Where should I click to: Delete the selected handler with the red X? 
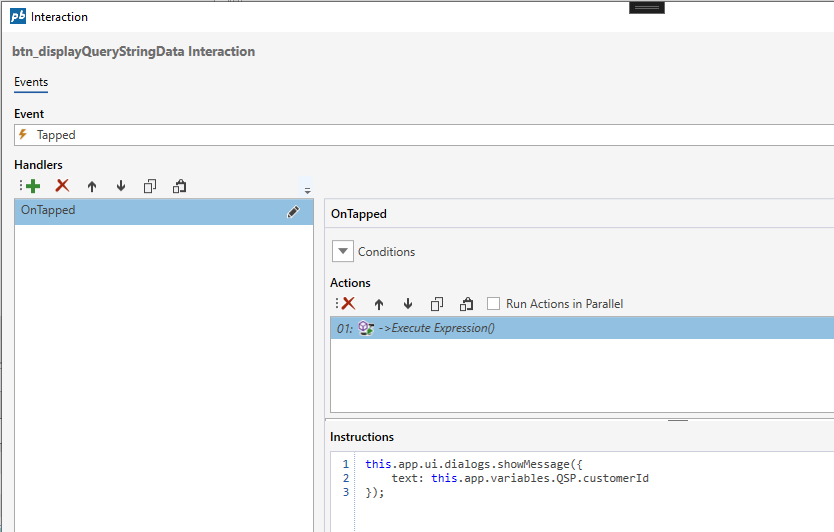point(62,186)
